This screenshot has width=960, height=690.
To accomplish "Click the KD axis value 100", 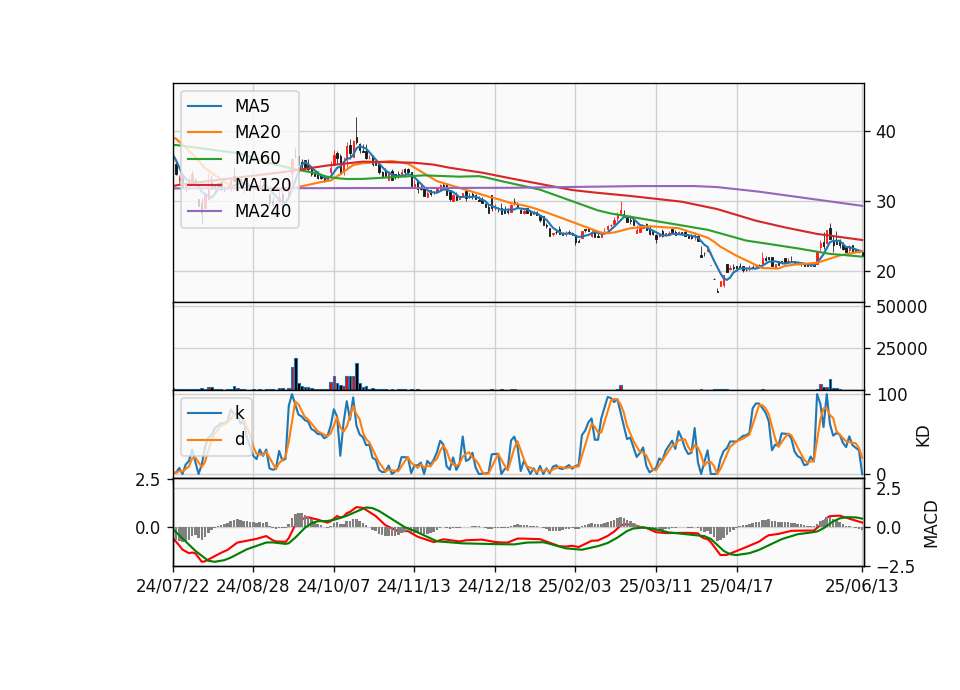I will [x=891, y=396].
